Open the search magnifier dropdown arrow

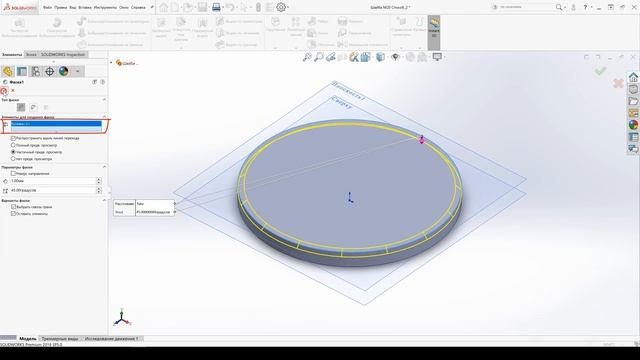(565, 7)
